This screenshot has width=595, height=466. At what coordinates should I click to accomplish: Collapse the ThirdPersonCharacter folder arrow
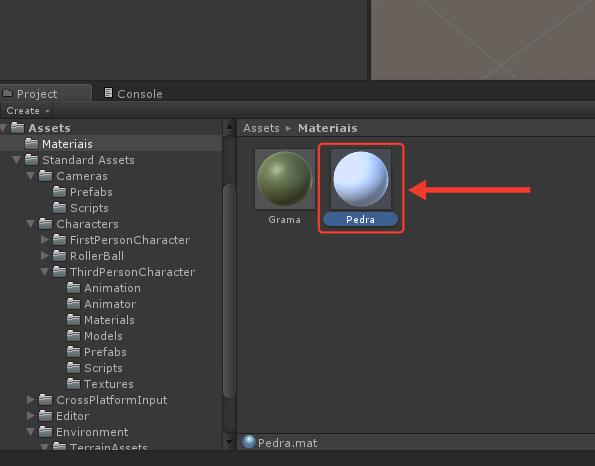44,272
